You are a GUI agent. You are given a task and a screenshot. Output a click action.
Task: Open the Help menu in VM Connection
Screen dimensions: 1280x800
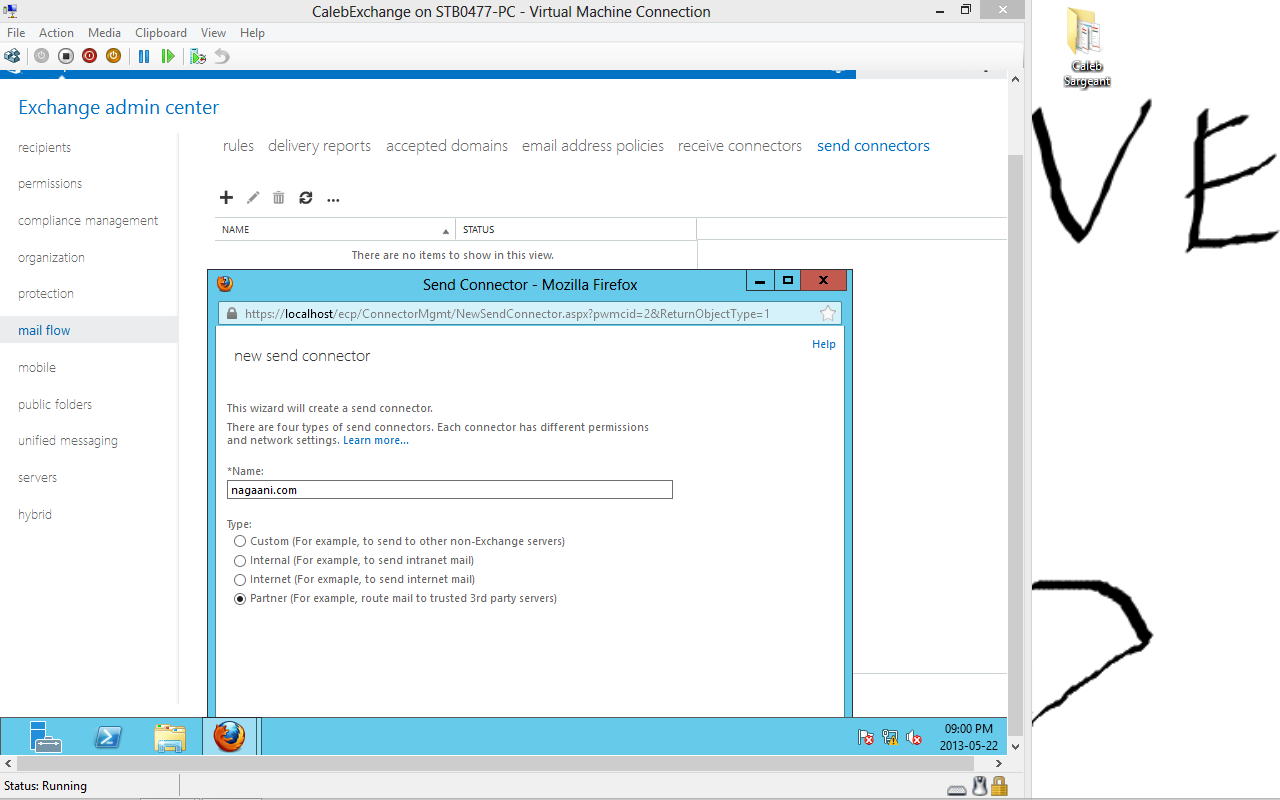(x=252, y=33)
